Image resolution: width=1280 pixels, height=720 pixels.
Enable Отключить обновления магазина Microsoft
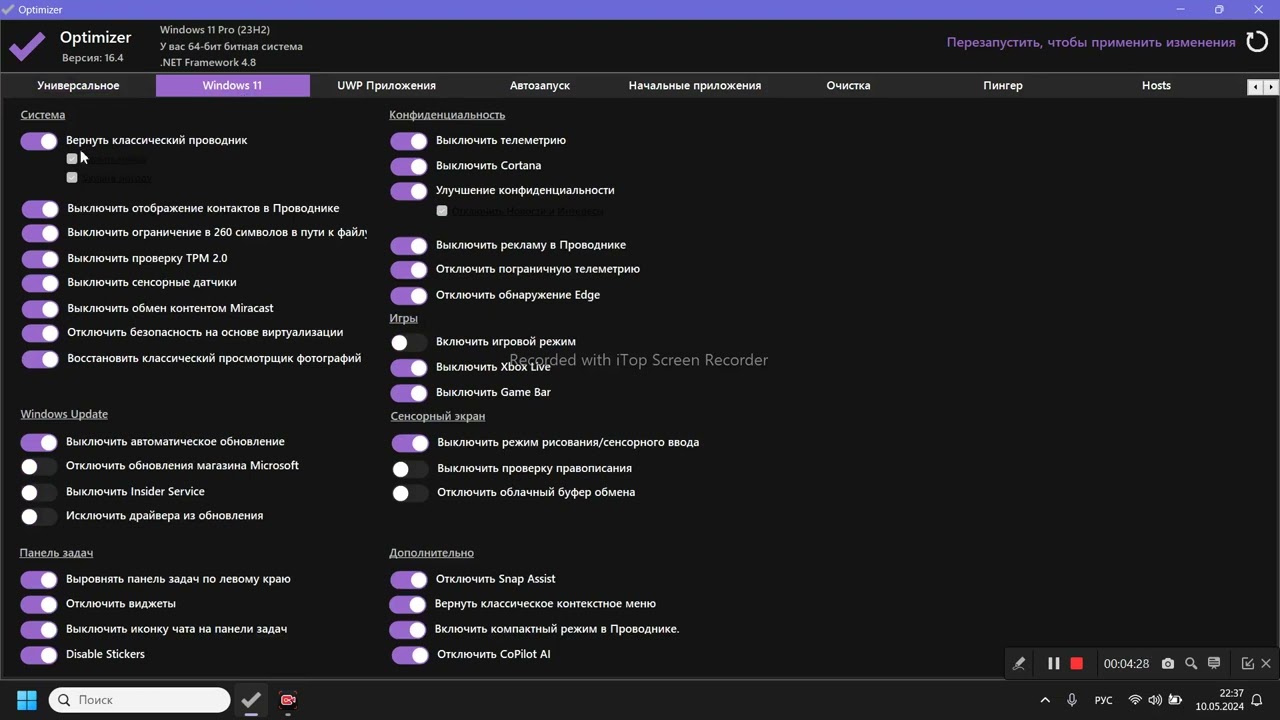tap(39, 467)
